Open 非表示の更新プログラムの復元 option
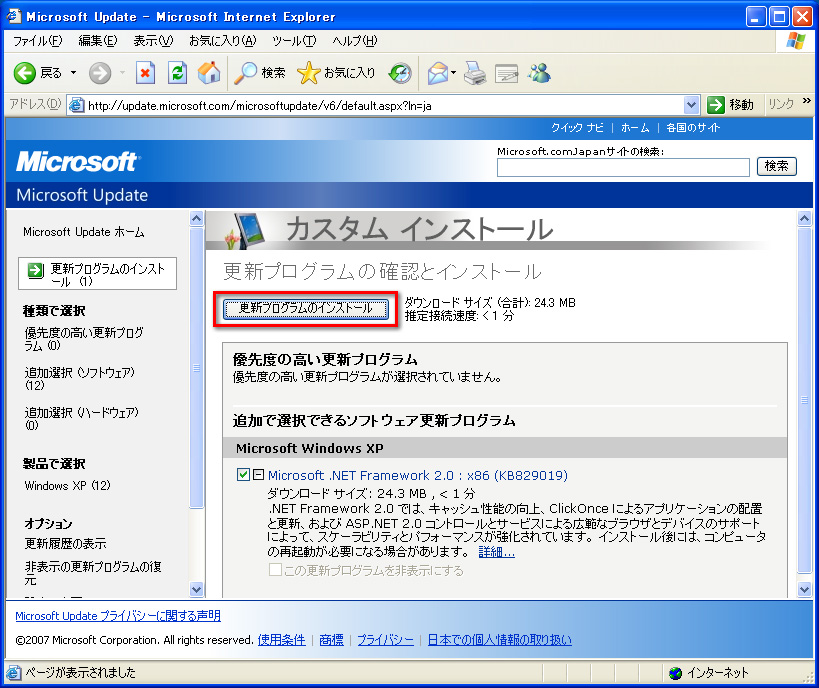The width and height of the screenshot is (819, 688). click(93, 573)
